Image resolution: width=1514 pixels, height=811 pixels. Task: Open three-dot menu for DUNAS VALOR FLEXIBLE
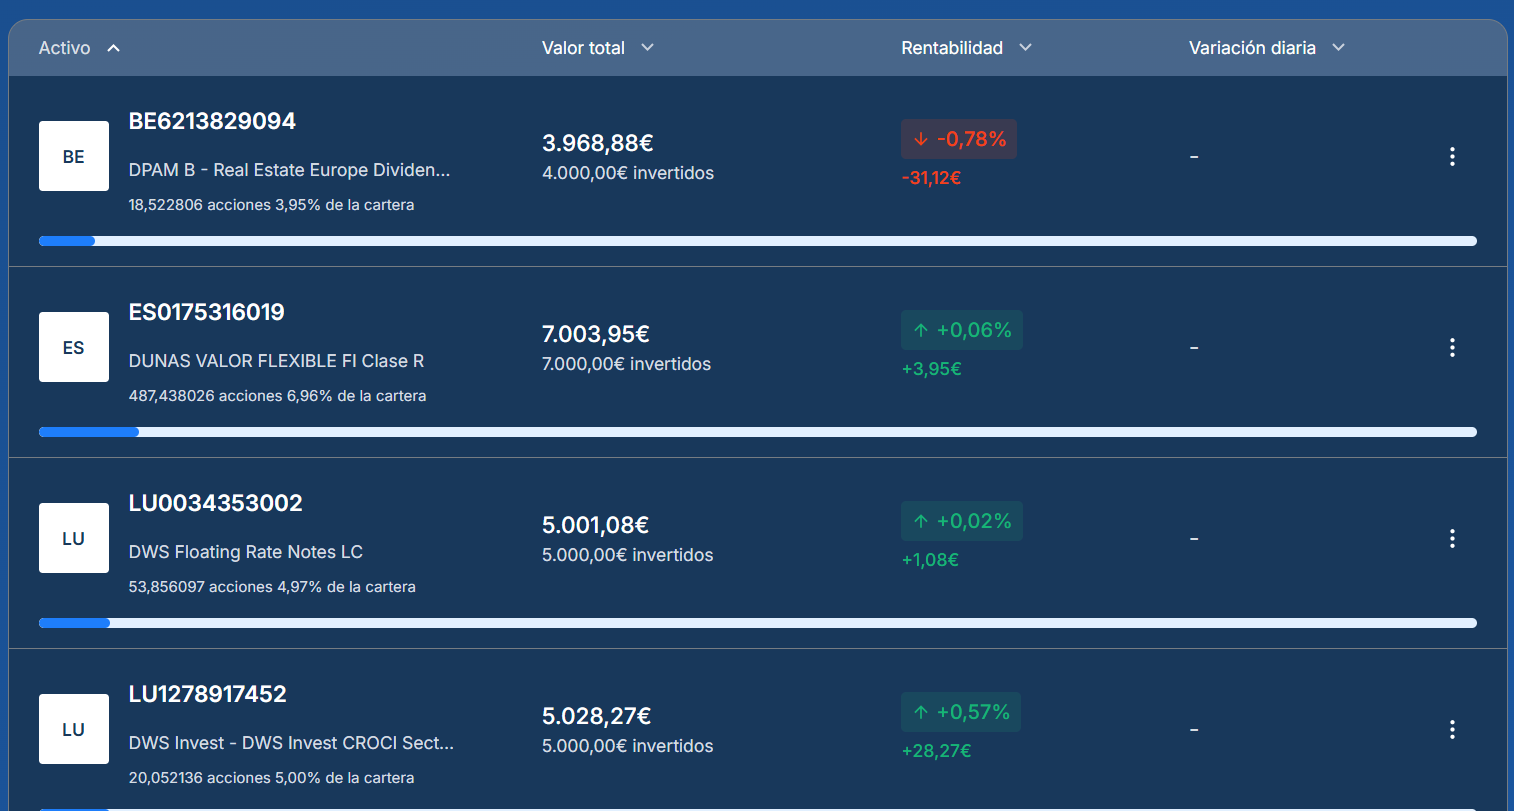pos(1452,347)
